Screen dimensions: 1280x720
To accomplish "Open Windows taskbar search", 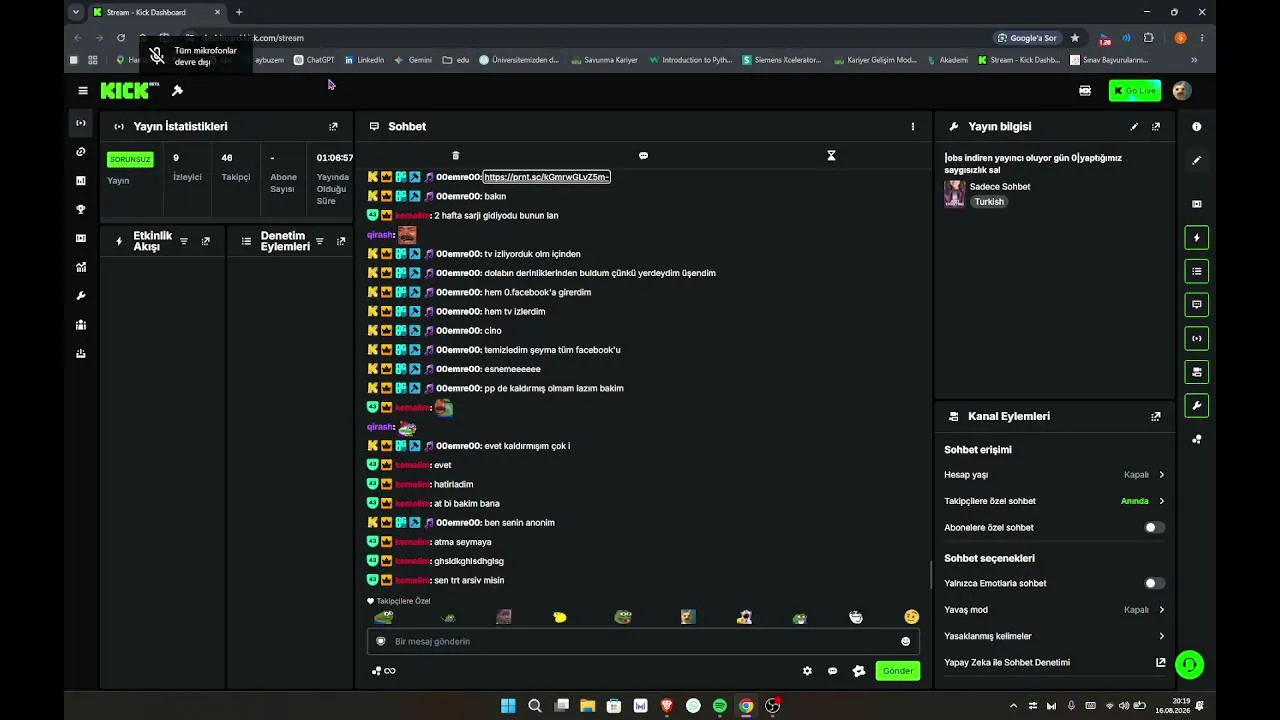I will [535, 706].
